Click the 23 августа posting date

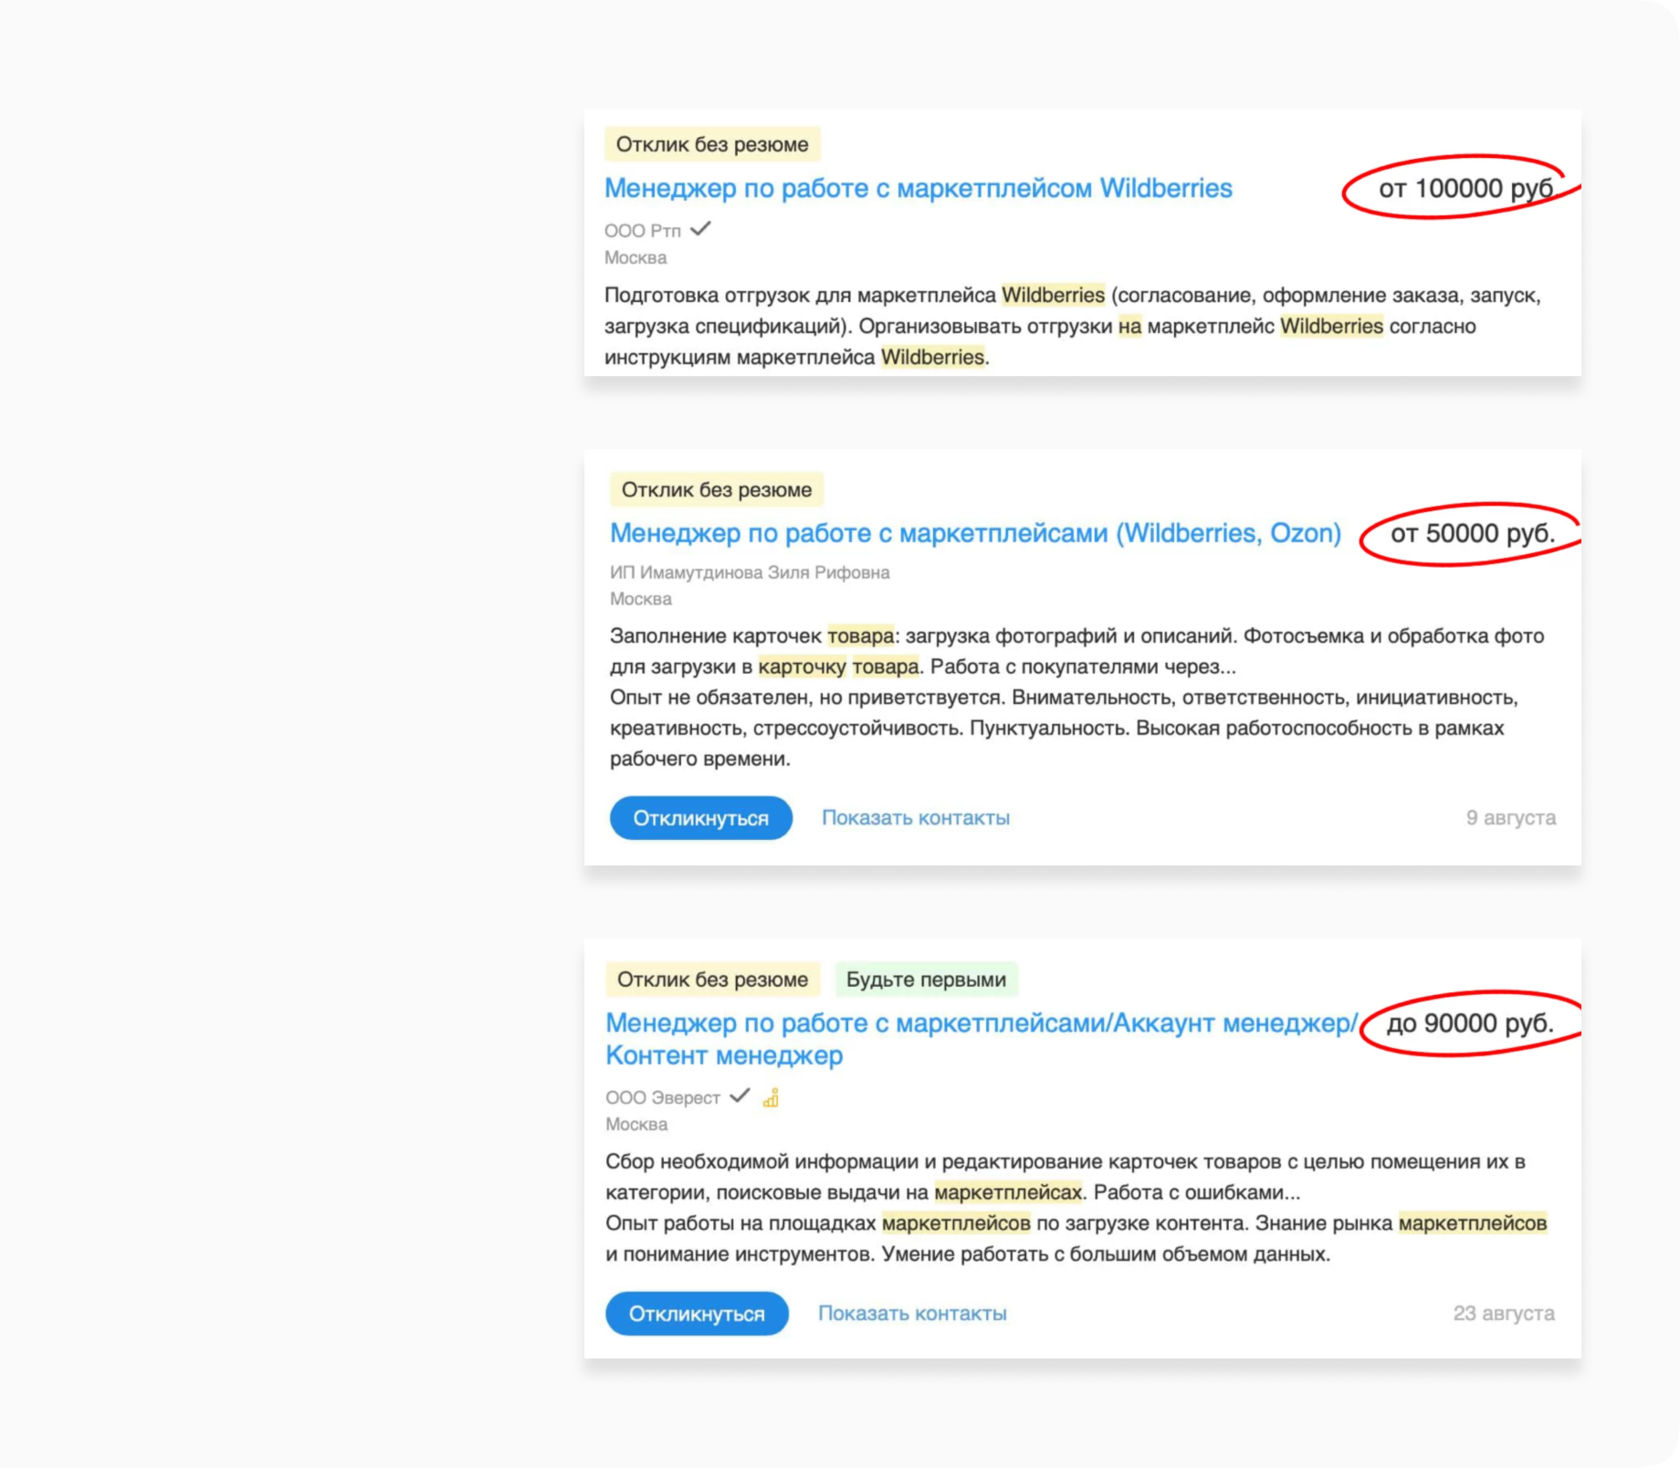[x=1503, y=1313]
